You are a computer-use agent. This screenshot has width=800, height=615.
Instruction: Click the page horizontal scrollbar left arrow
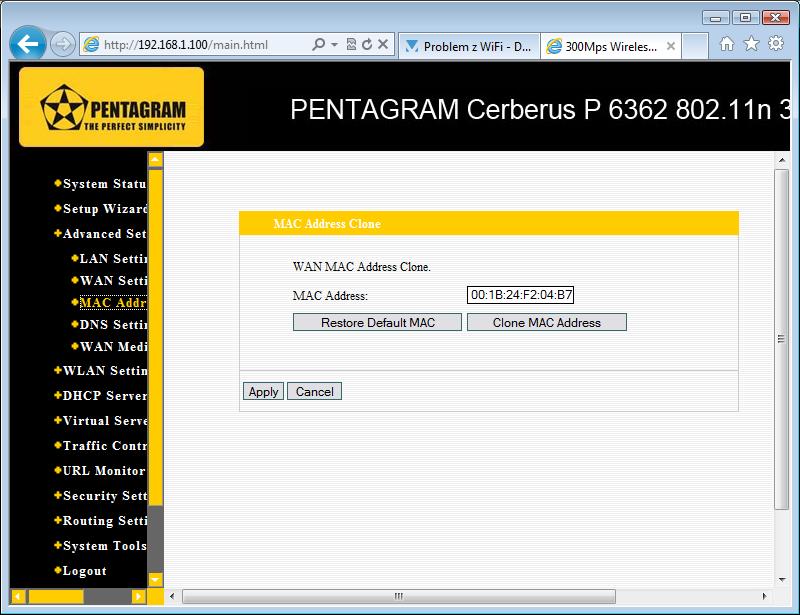tap(172, 596)
